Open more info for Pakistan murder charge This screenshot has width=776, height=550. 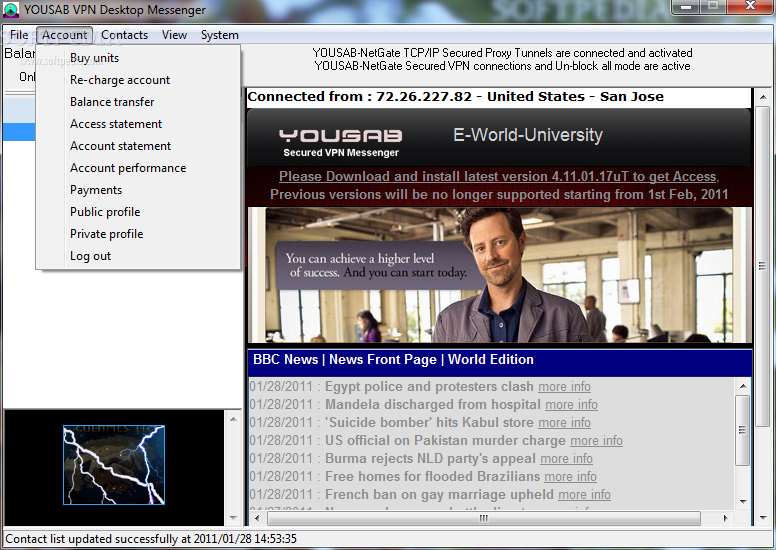coord(596,441)
